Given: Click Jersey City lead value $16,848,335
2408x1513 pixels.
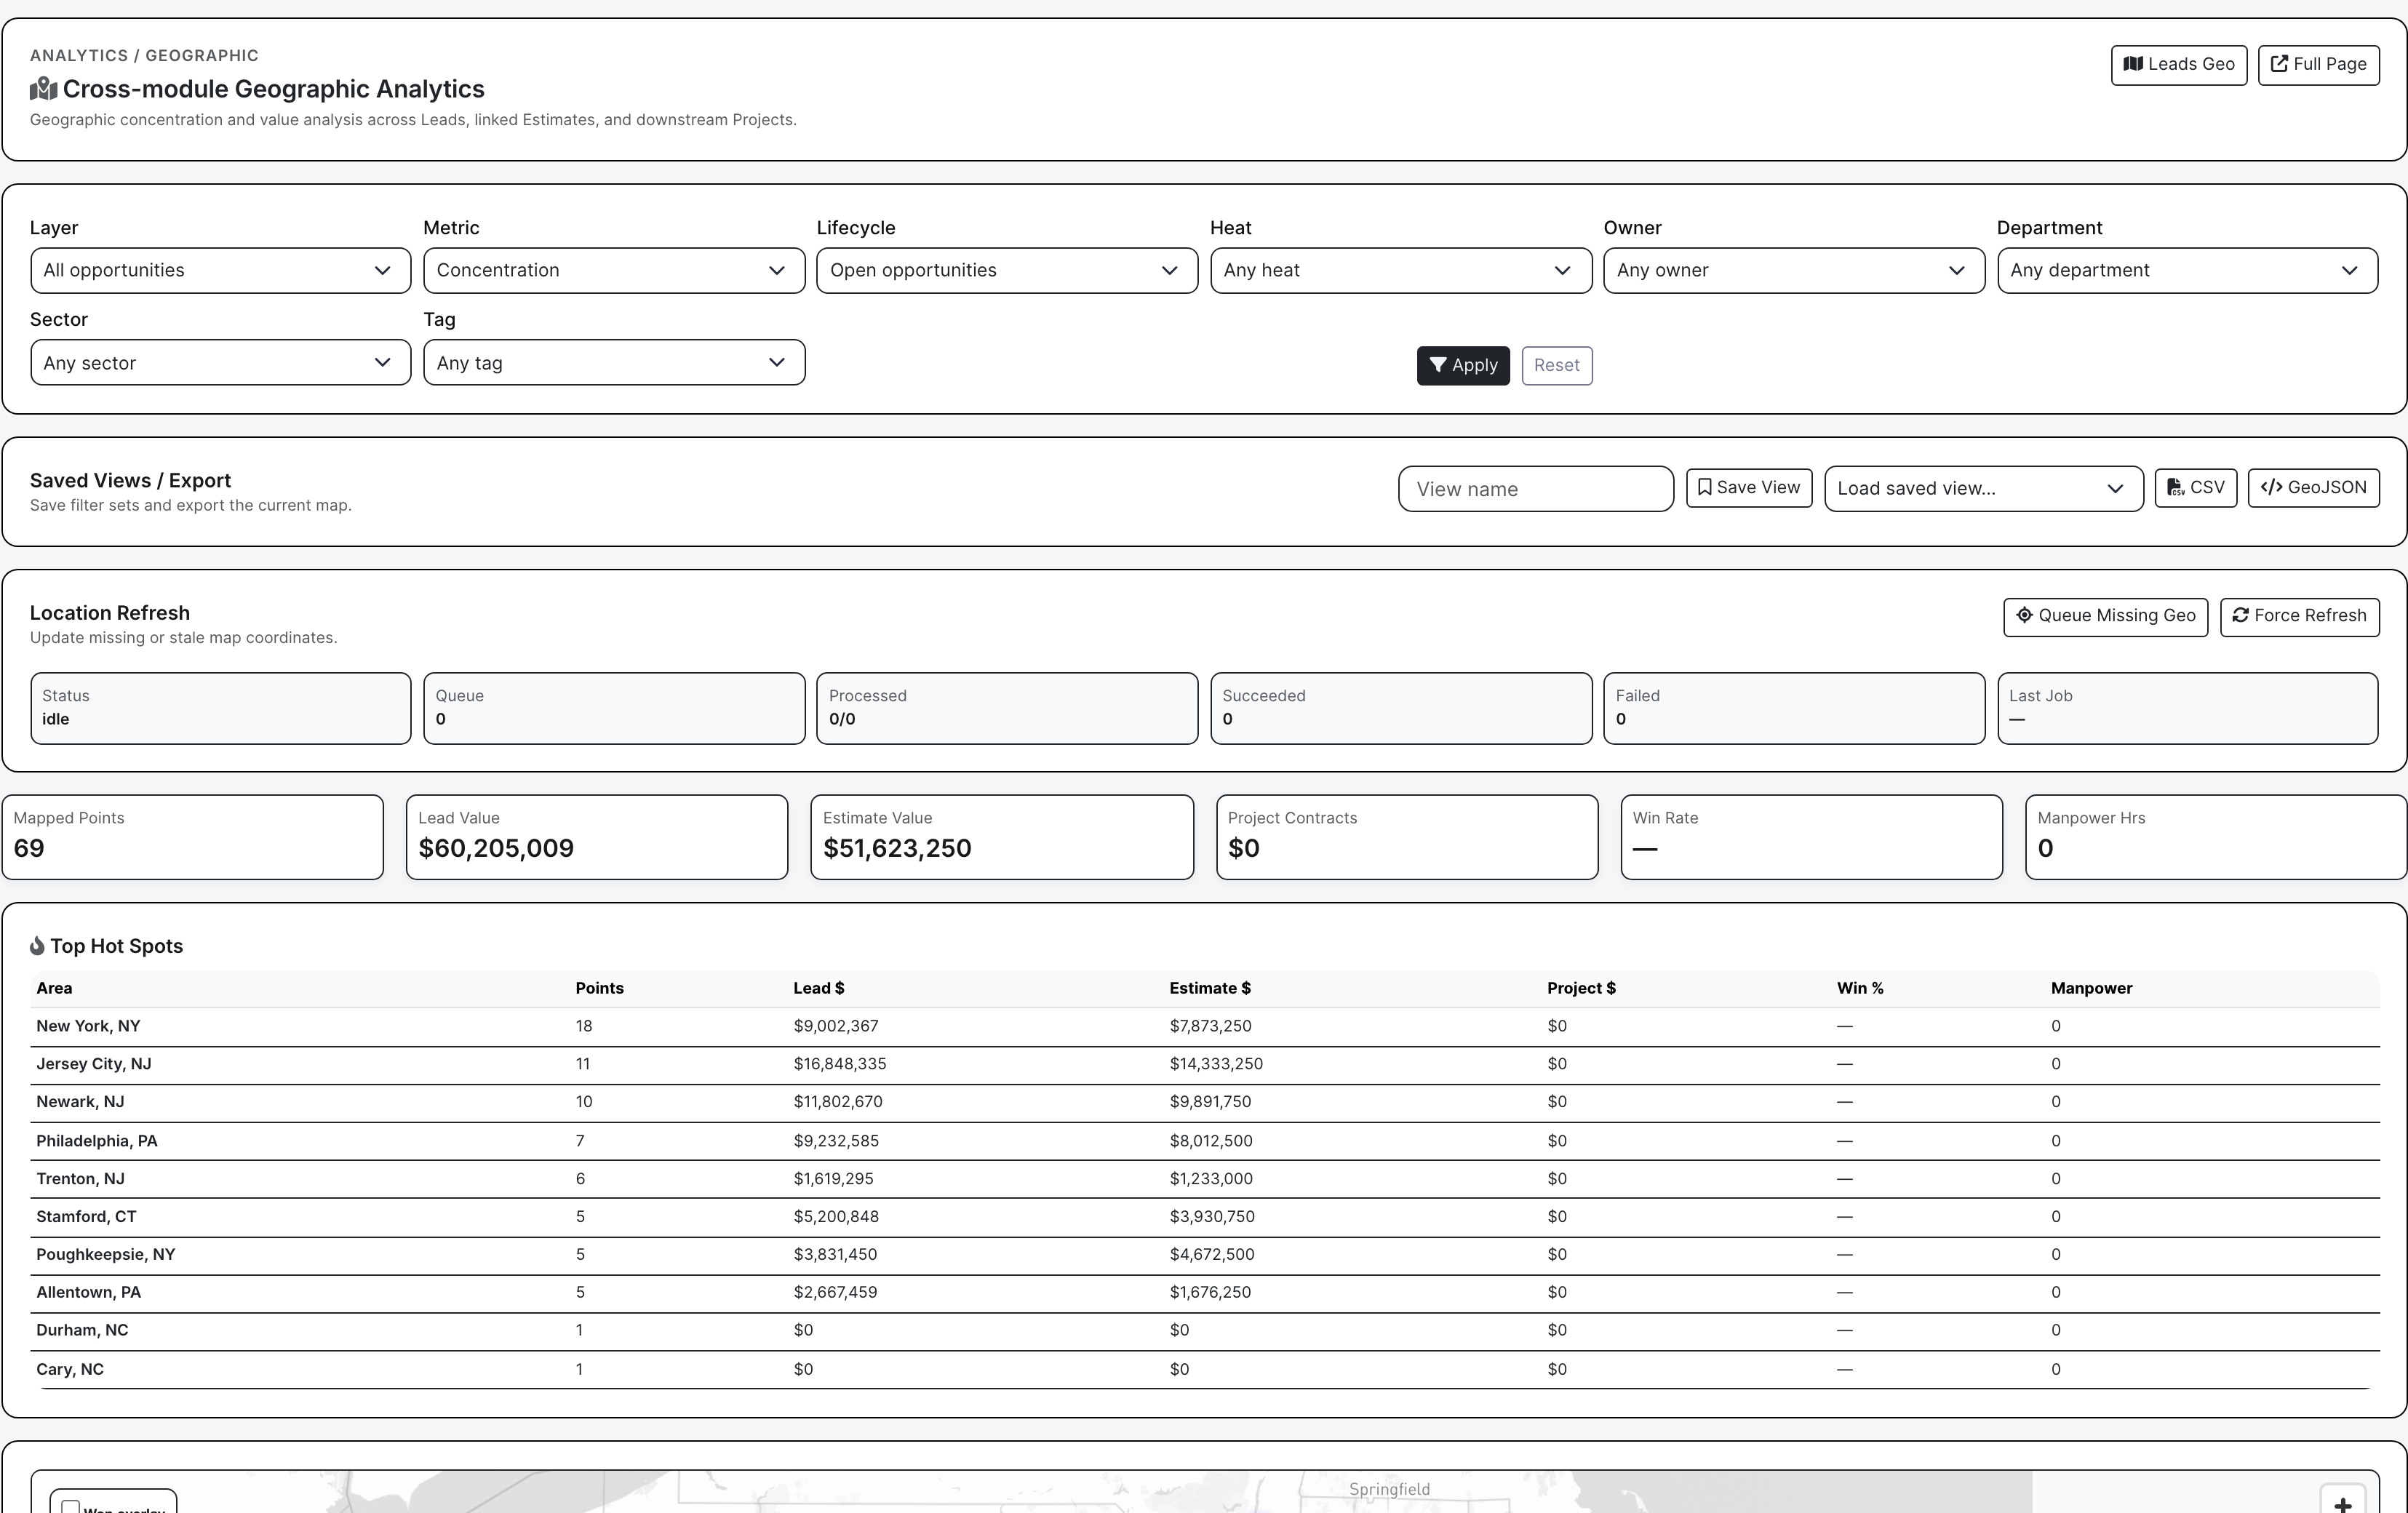Looking at the screenshot, I should point(839,1065).
